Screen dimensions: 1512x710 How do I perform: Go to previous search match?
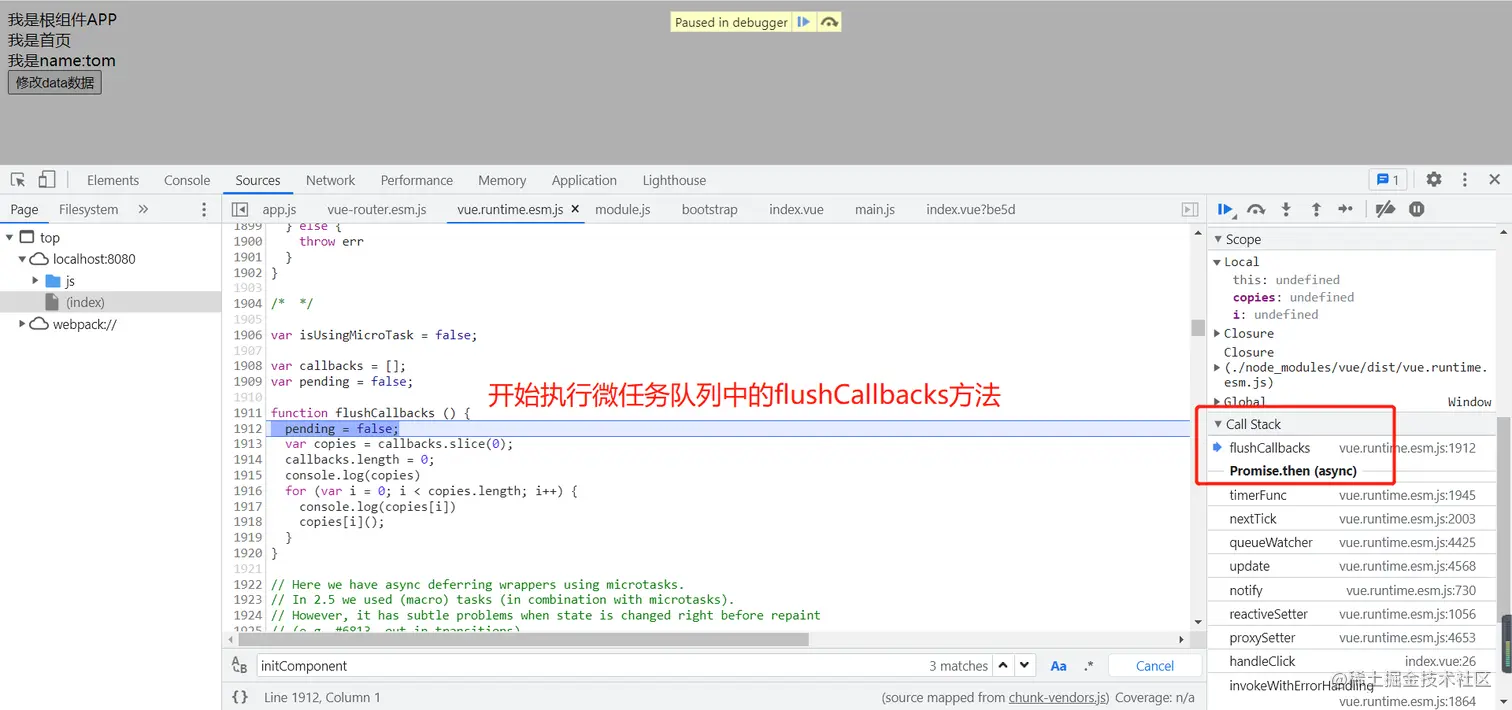[1003, 665]
